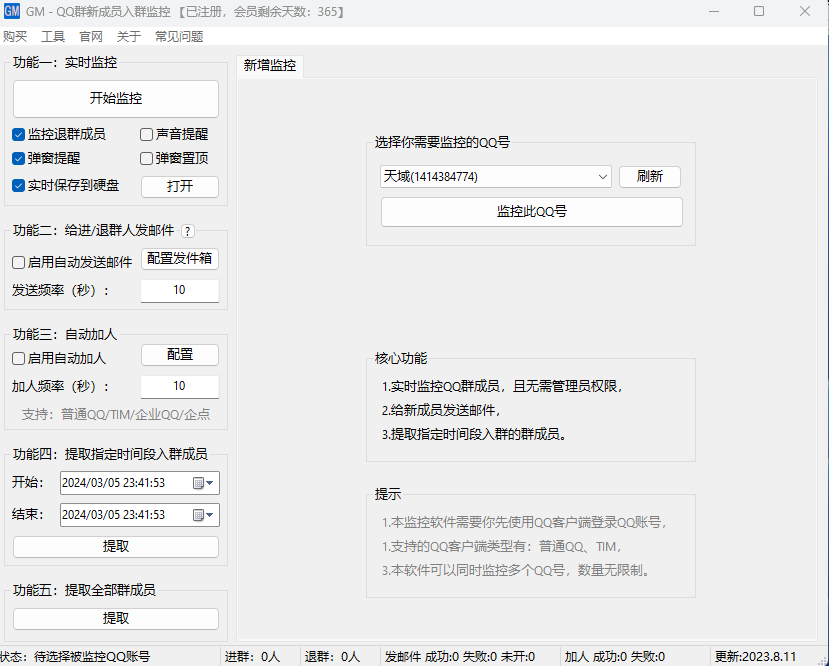This screenshot has width=829, height=666.
Task: Check the 启用自动加人 option
Action: [19, 358]
